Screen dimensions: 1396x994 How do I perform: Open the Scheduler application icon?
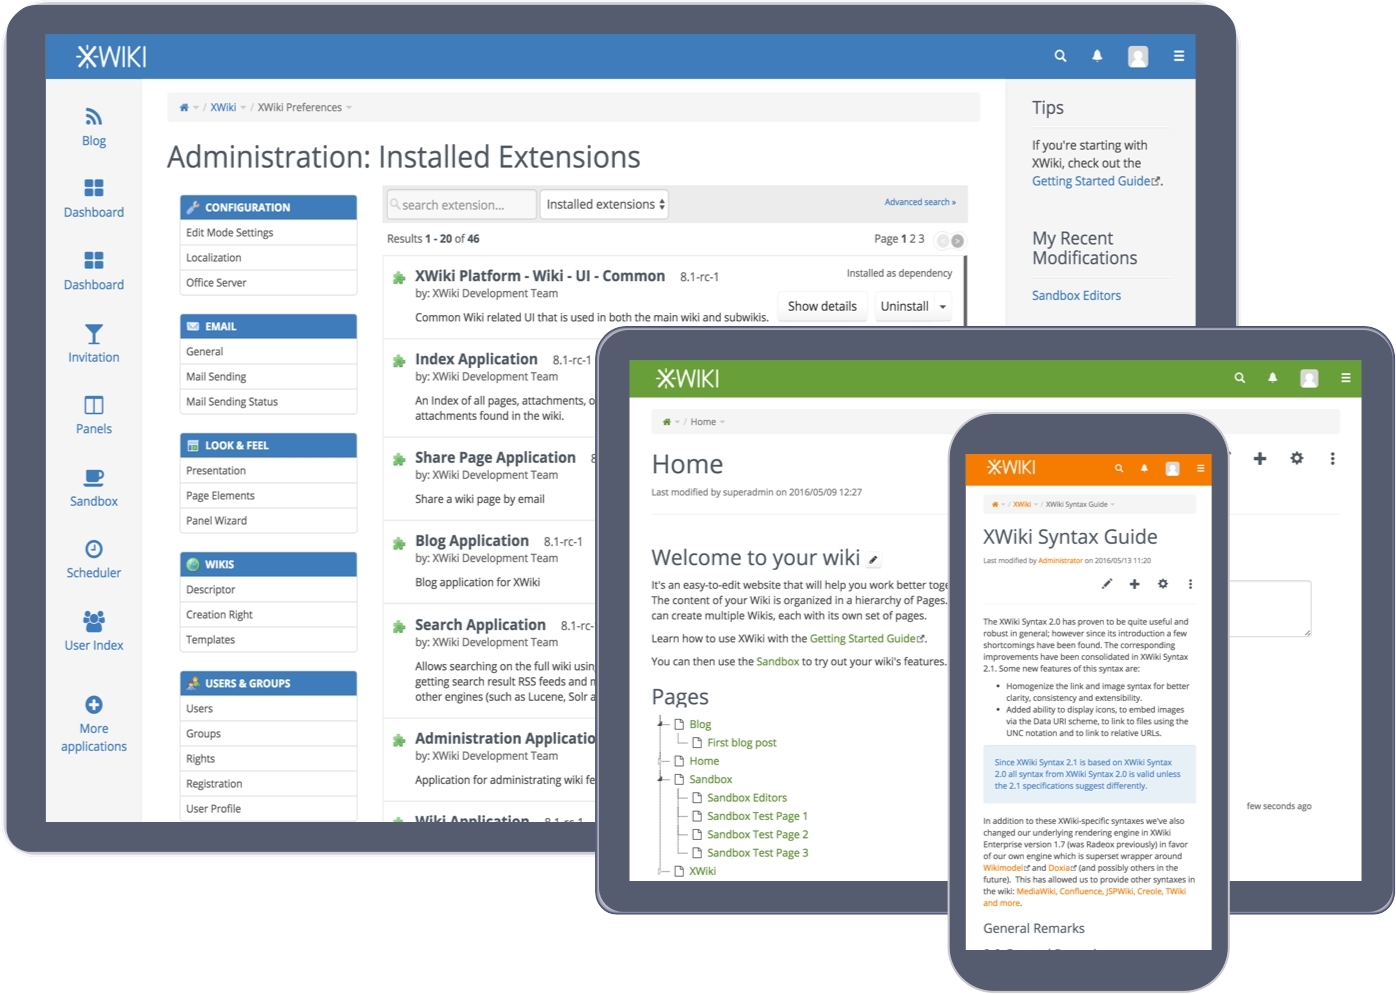click(94, 549)
